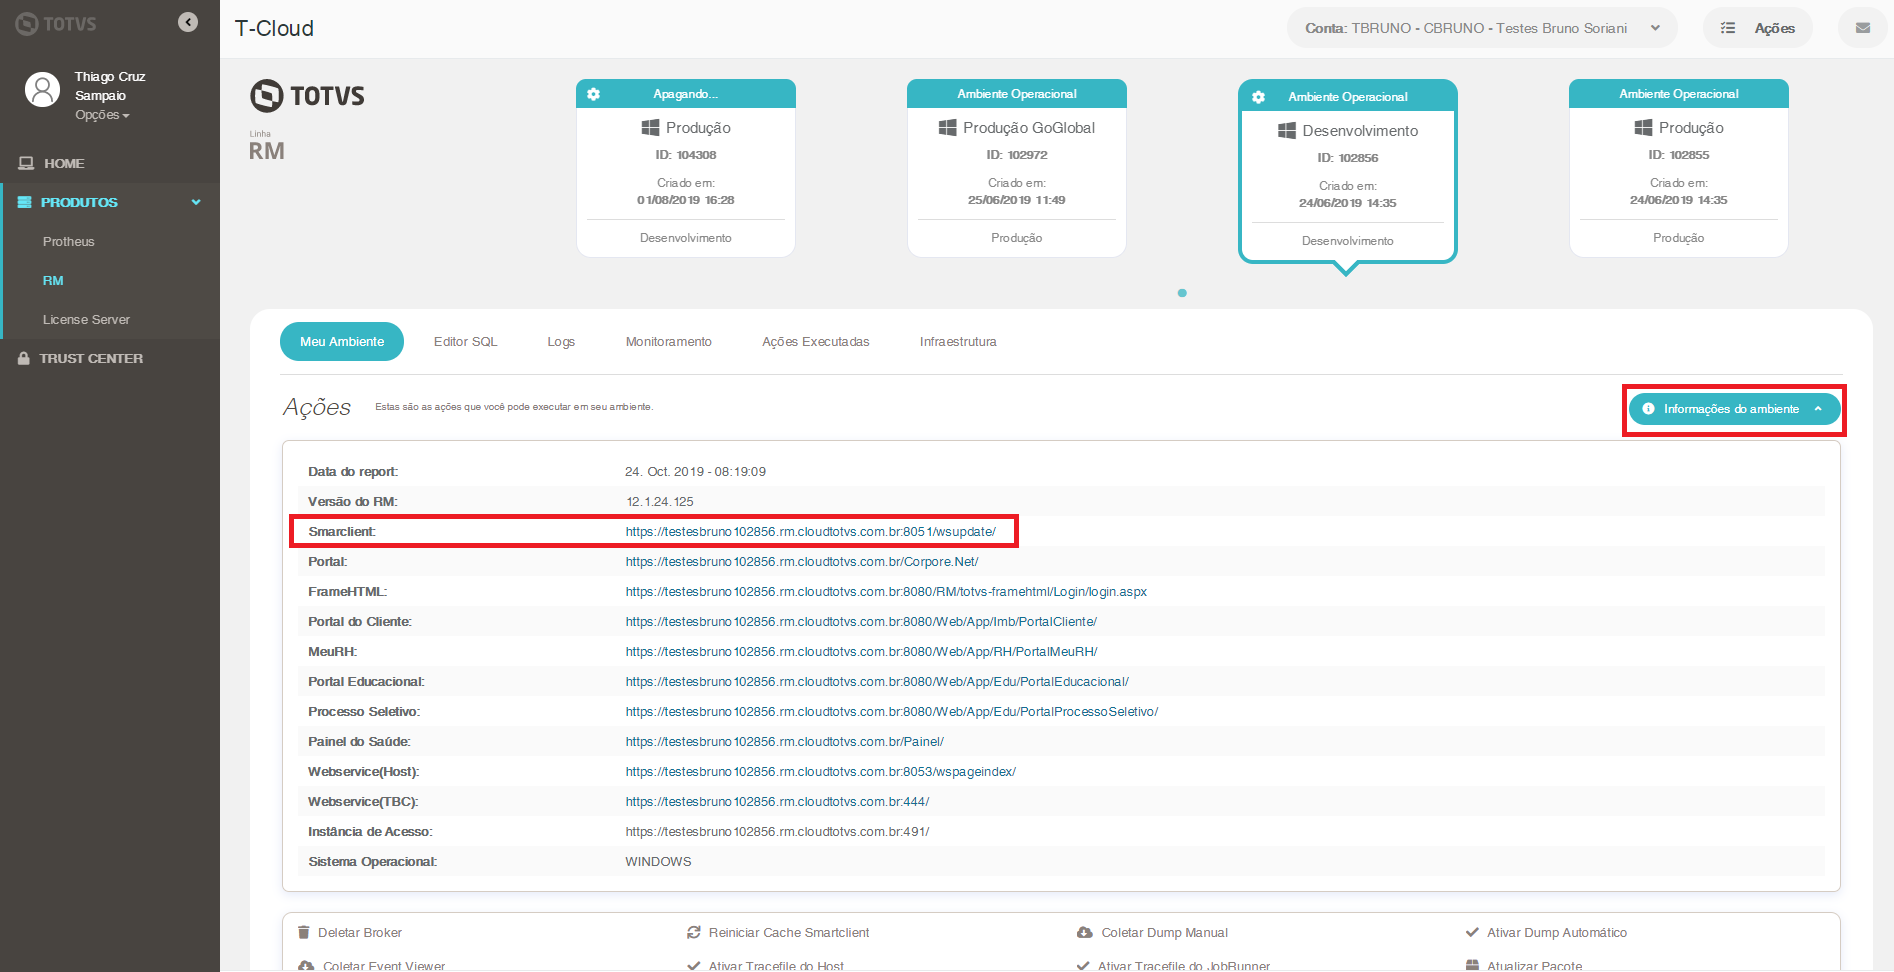Click the Reiniciar Cache Smartclient refresh icon
The height and width of the screenshot is (972, 1894).
(x=694, y=932)
